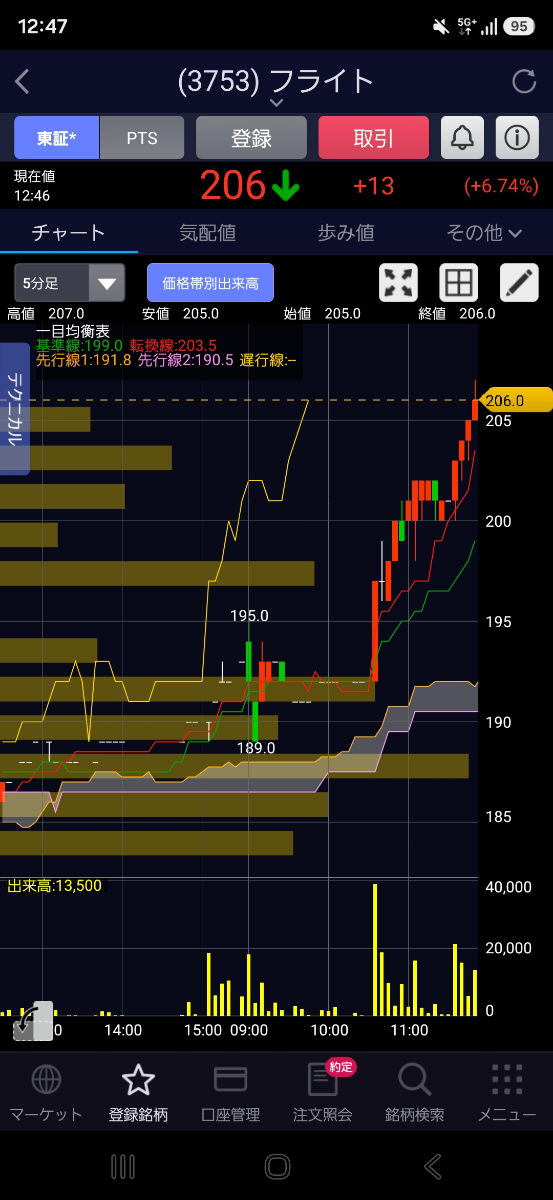Toggle 価格帯別出来高 overlay
This screenshot has height=1200, width=553.
point(210,283)
